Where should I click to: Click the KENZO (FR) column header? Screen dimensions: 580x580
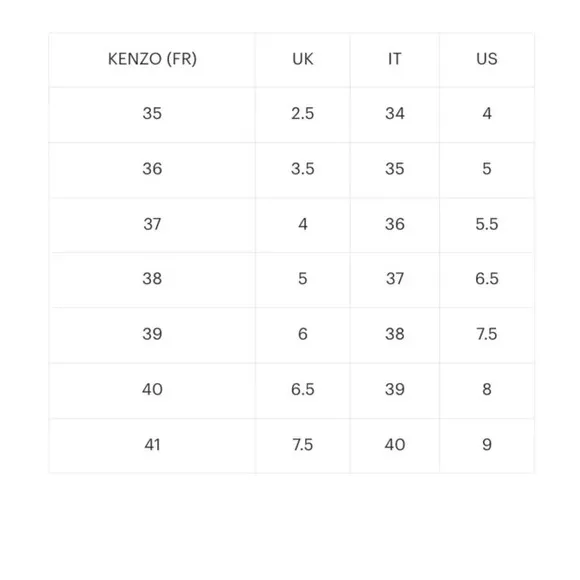point(152,59)
